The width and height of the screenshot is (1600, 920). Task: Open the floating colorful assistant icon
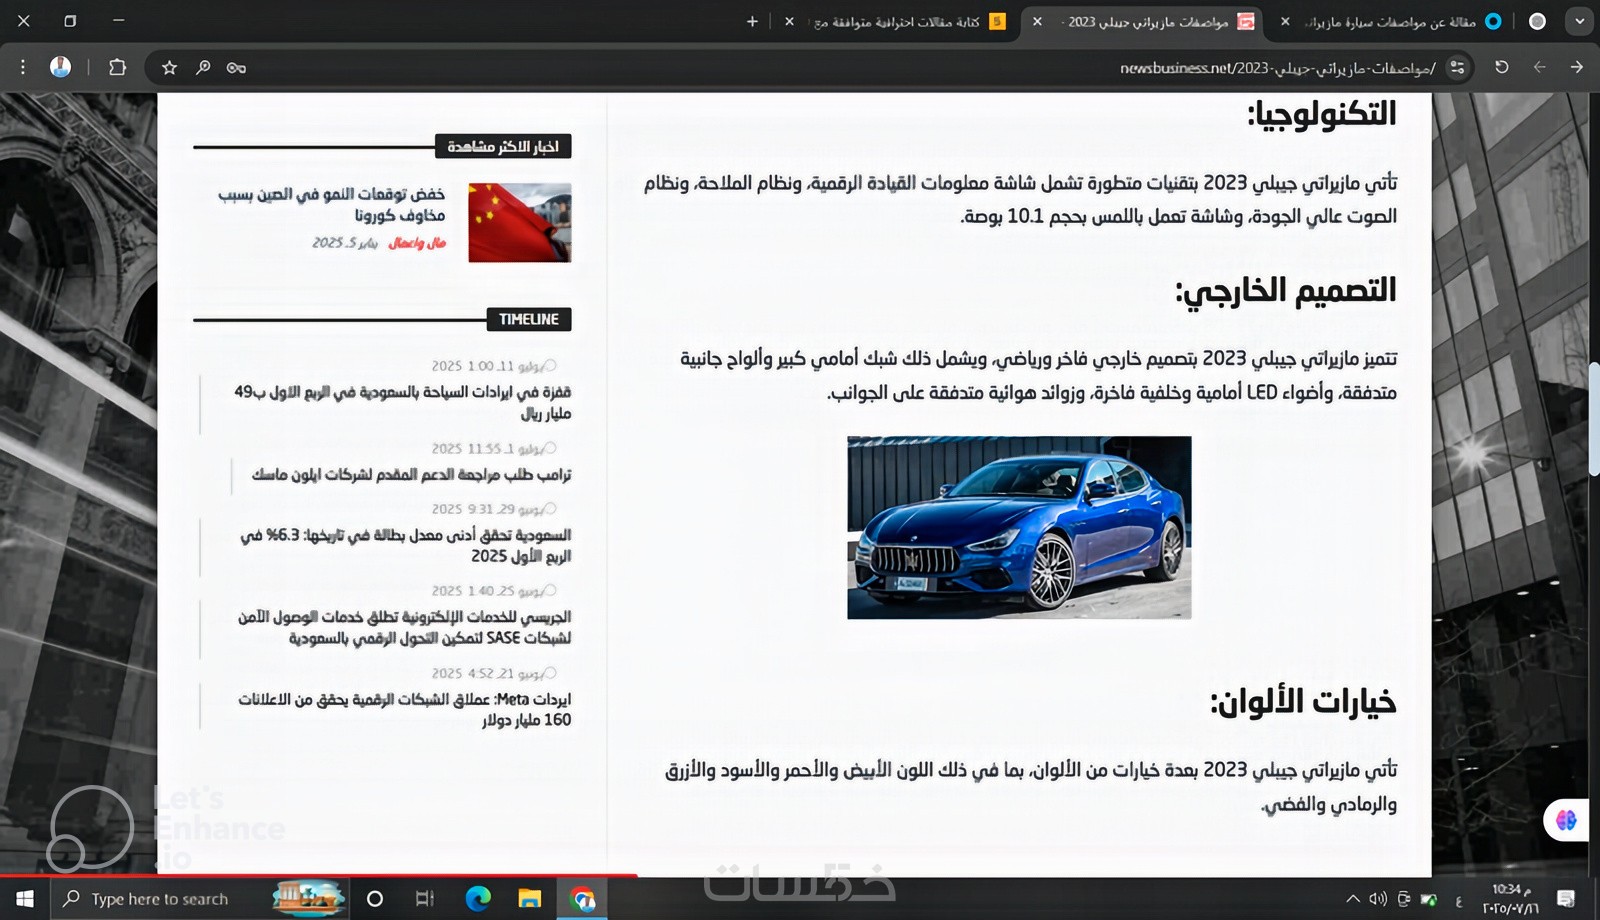click(1566, 820)
